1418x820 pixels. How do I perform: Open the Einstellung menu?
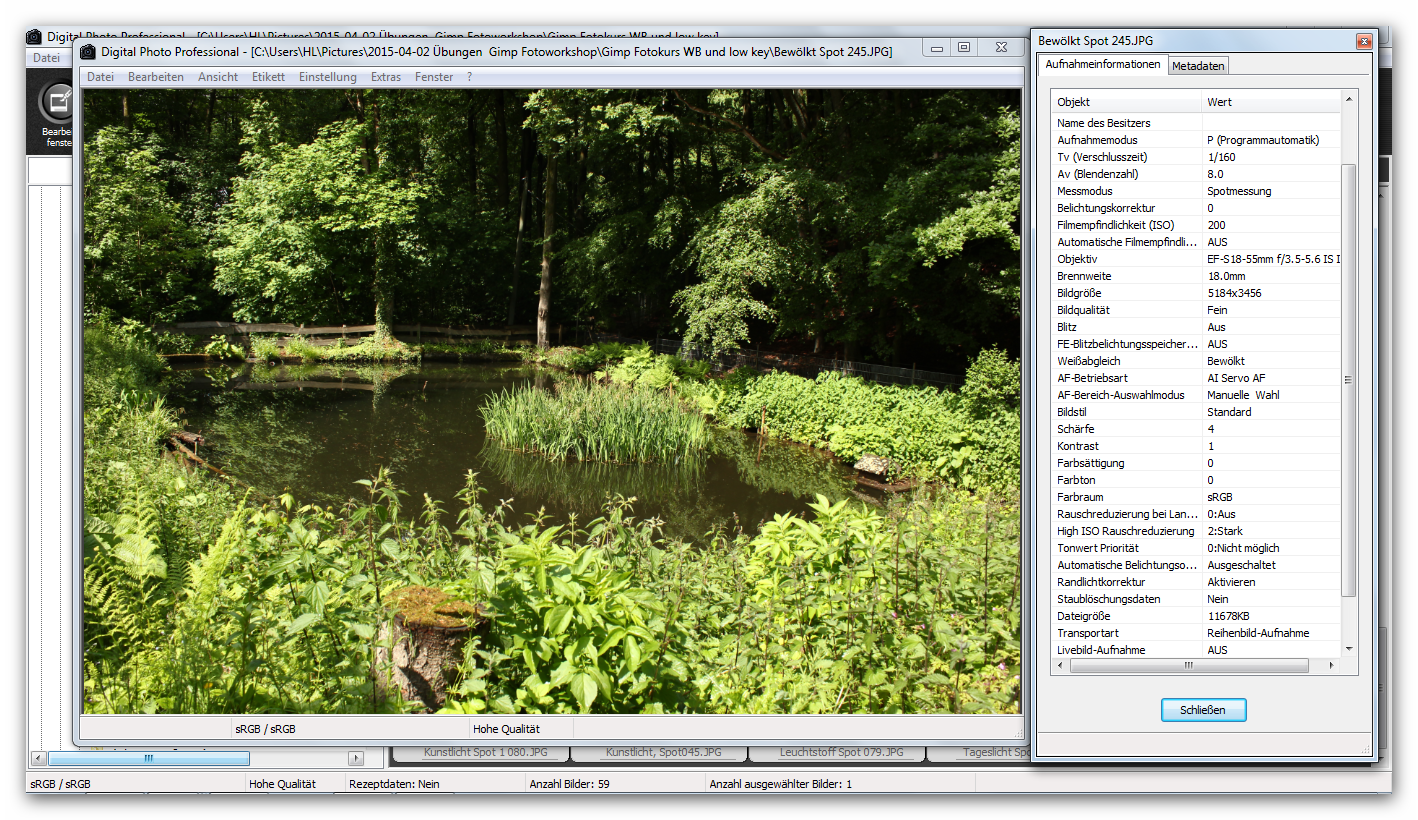327,77
